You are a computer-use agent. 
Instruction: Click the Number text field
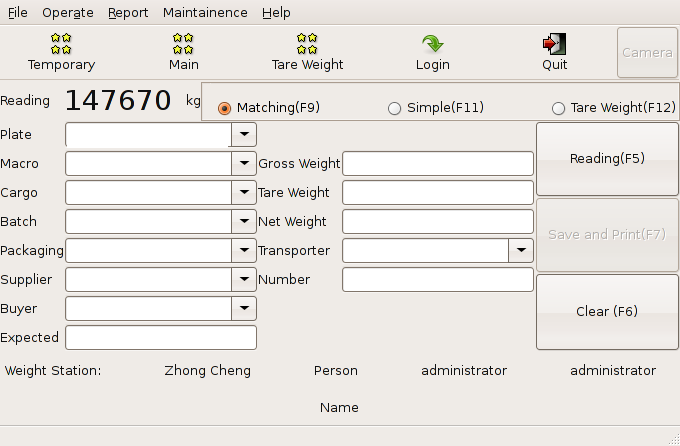tap(437, 280)
